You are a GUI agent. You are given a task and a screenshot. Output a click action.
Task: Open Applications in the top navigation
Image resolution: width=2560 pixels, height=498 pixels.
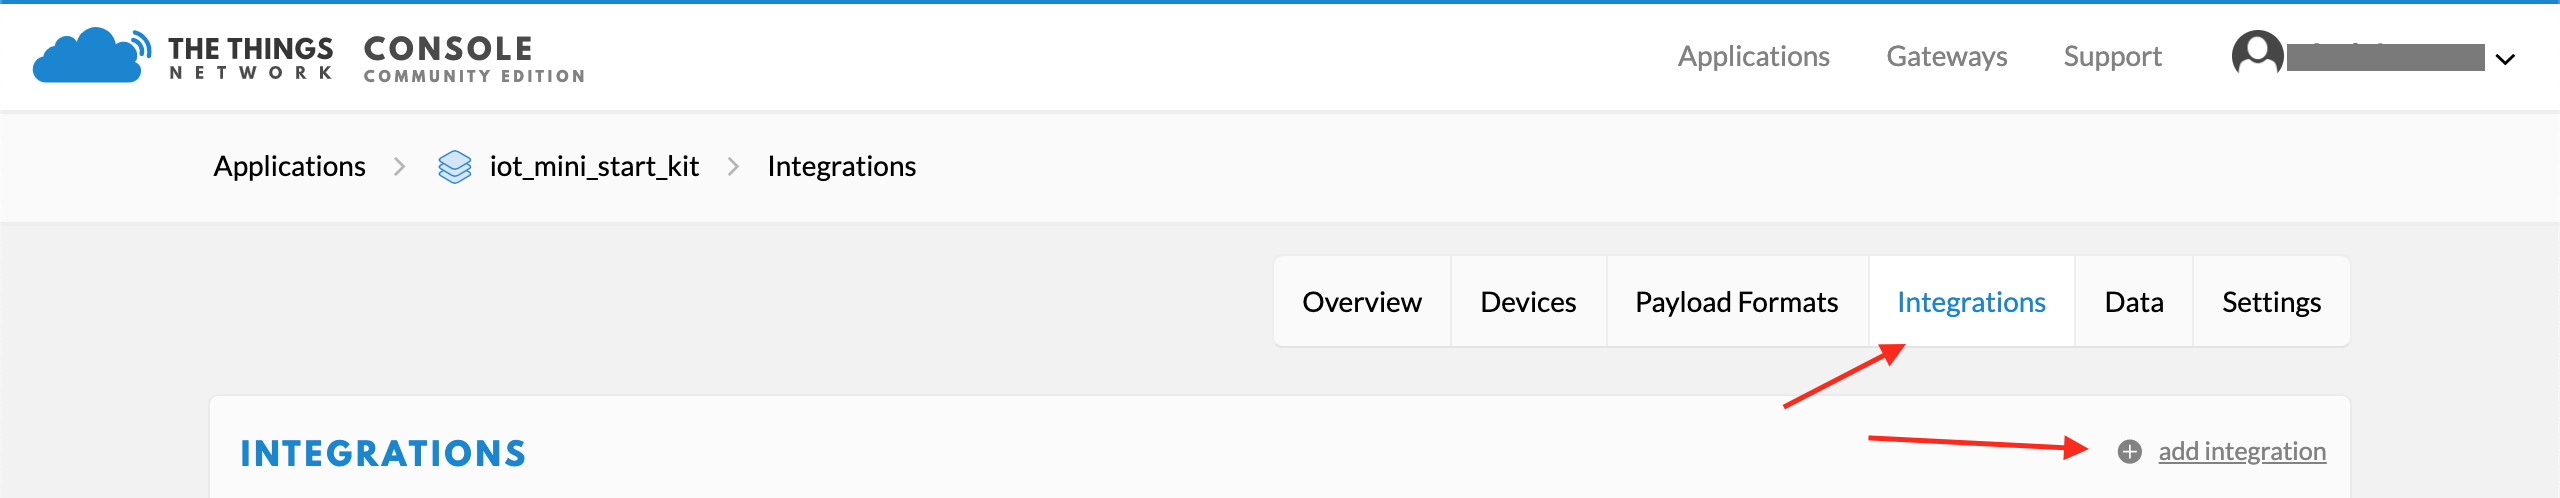click(1753, 57)
